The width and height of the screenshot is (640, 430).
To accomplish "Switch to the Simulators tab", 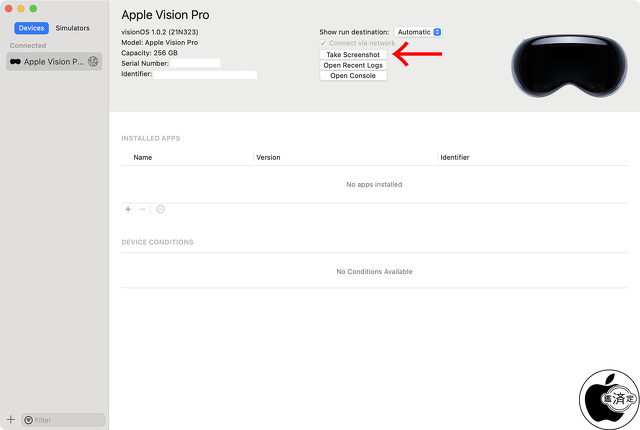I will 72,28.
